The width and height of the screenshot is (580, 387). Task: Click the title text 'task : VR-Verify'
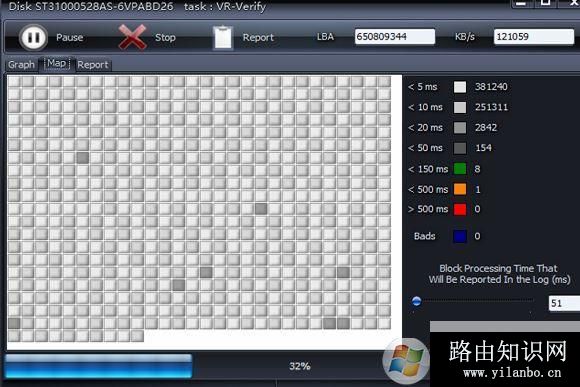coord(225,7)
